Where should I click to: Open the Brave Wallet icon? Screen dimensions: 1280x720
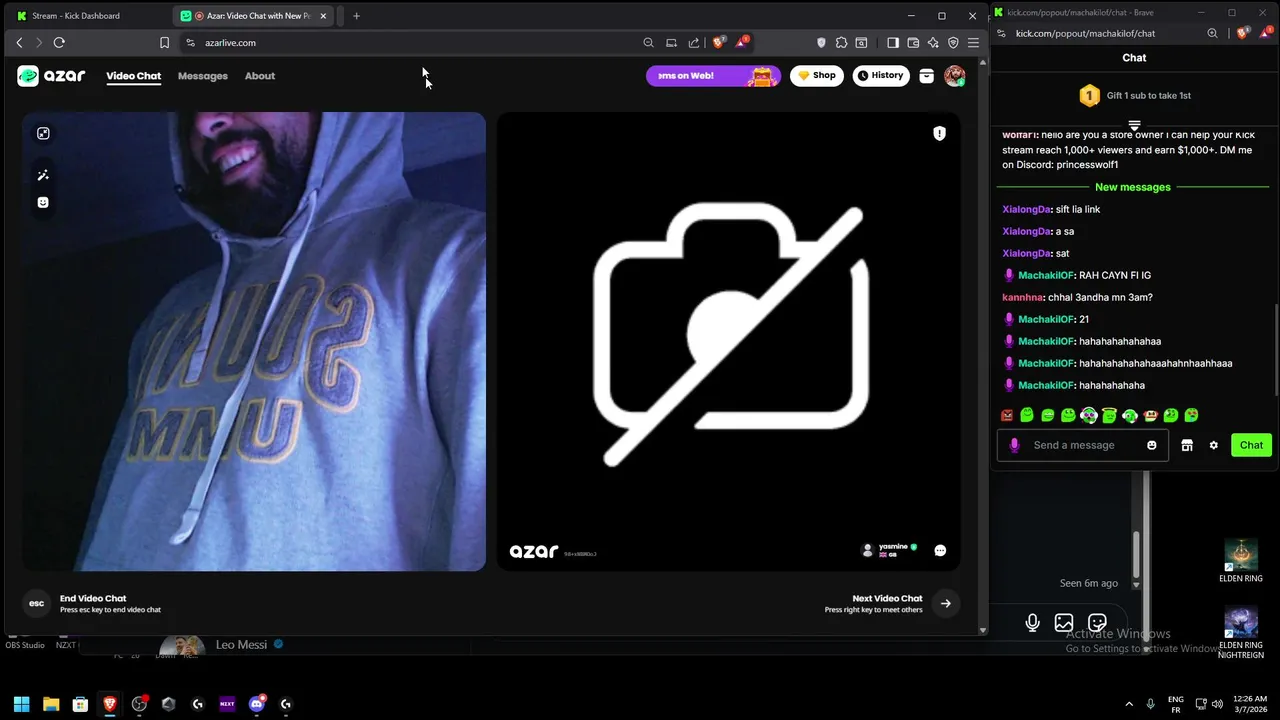913,43
